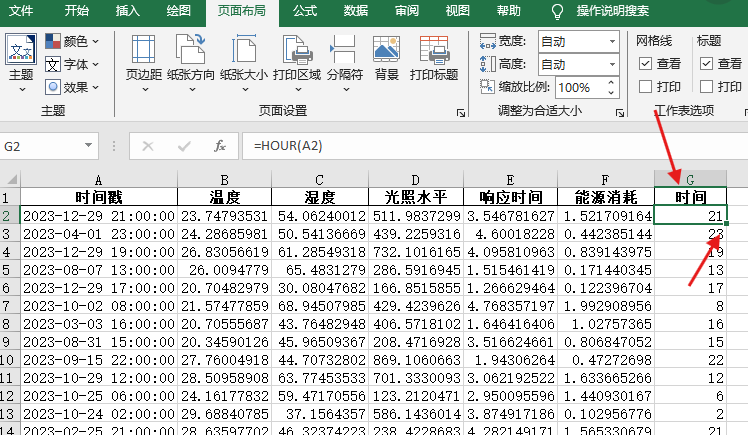The height and width of the screenshot is (435, 748).
Task: Click the 打印区域 print area icon
Action: pyautogui.click(x=297, y=49)
